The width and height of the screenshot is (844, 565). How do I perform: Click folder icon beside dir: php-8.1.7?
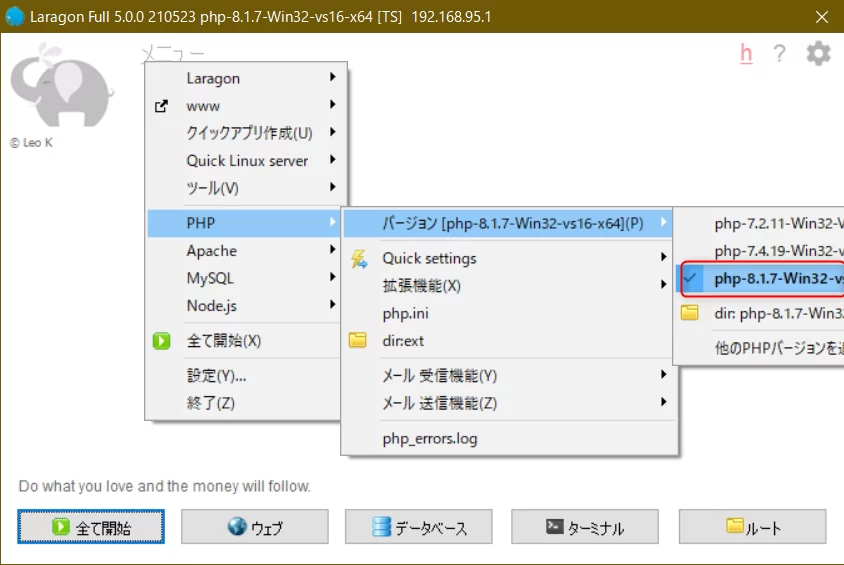coord(690,313)
